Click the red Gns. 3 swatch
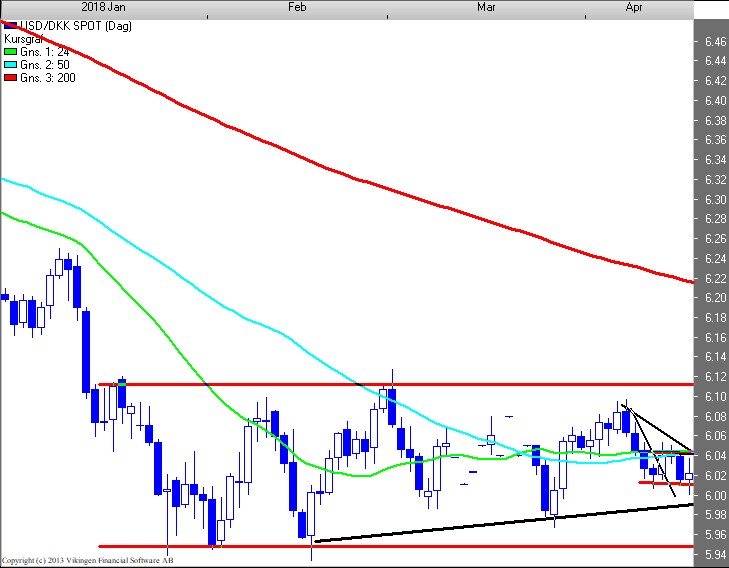The height and width of the screenshot is (568, 729). pyautogui.click(x=10, y=78)
